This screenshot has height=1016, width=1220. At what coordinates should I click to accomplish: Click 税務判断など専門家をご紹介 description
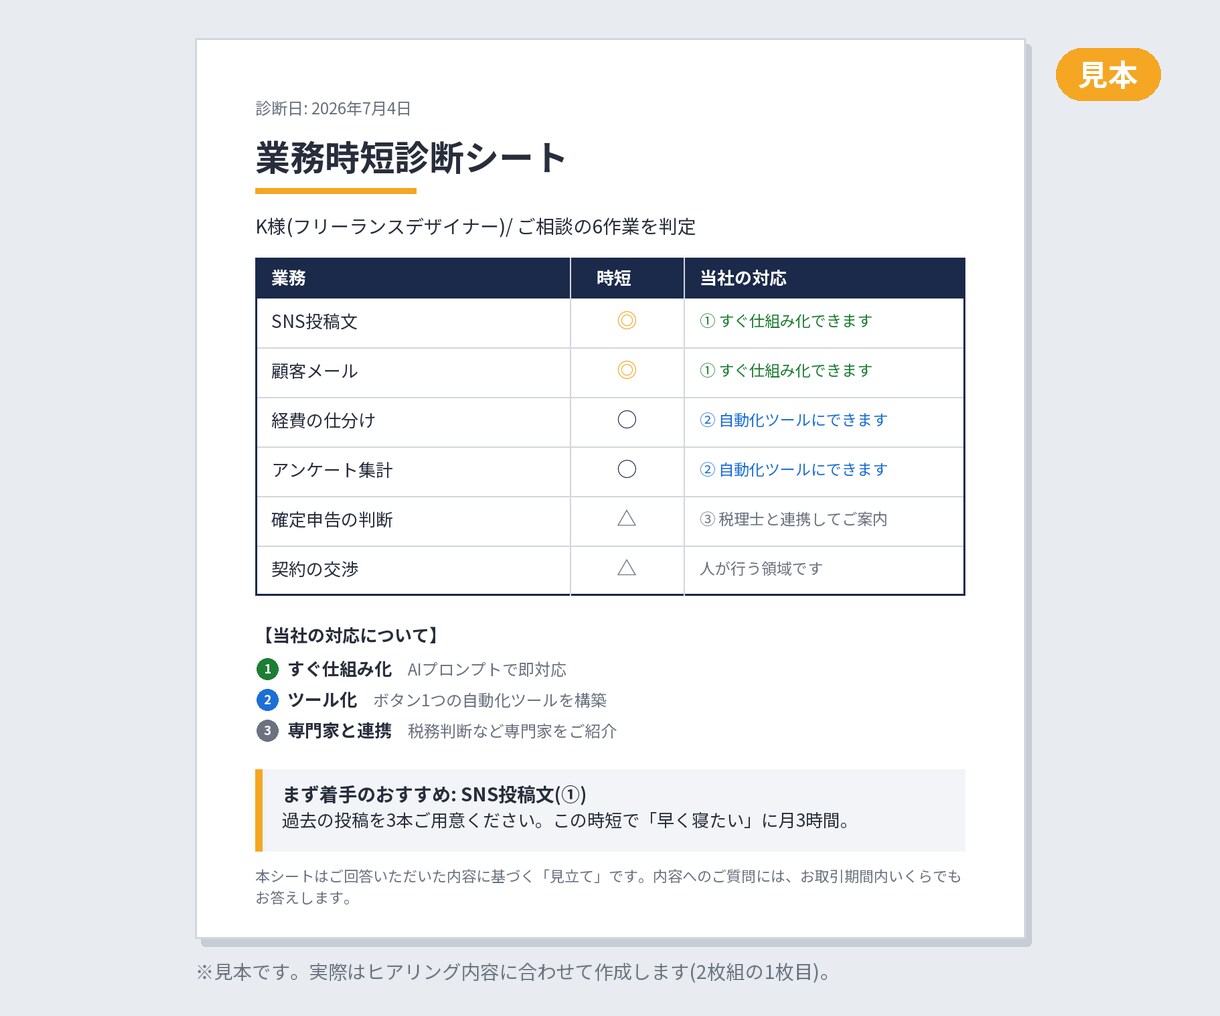pos(512,732)
